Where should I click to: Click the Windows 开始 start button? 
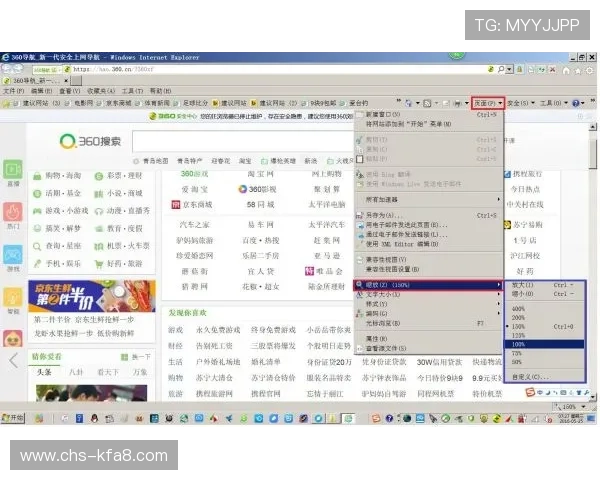(13, 418)
